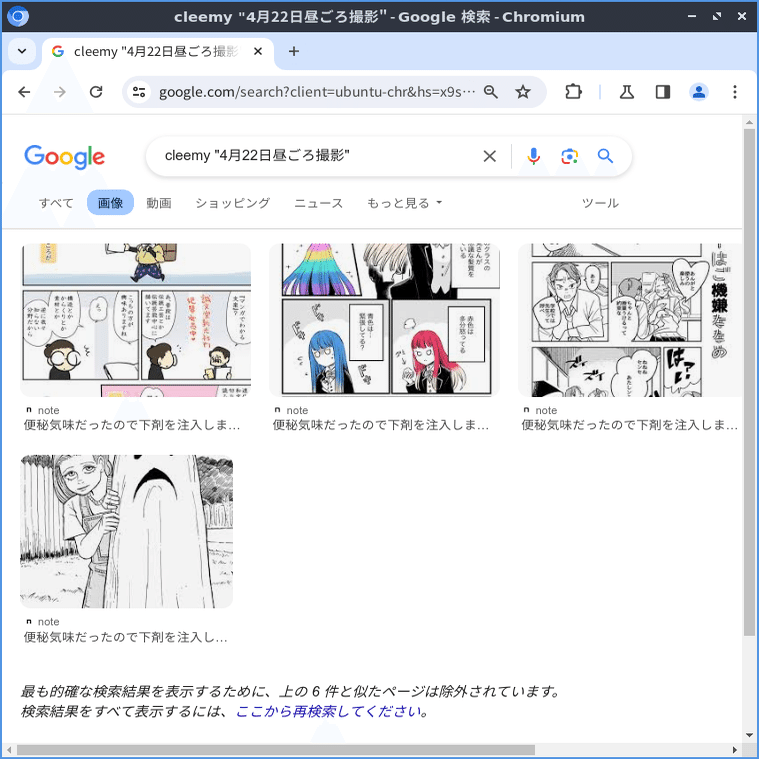
Task: Open the ツール search tools
Action: 600,203
